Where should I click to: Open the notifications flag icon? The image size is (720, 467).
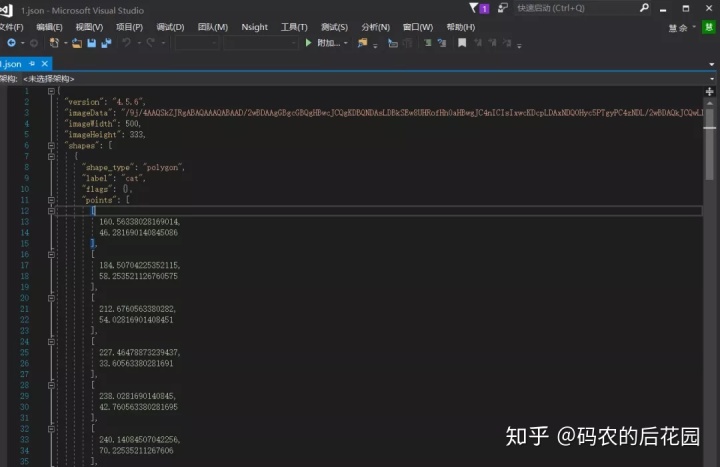pos(474,8)
